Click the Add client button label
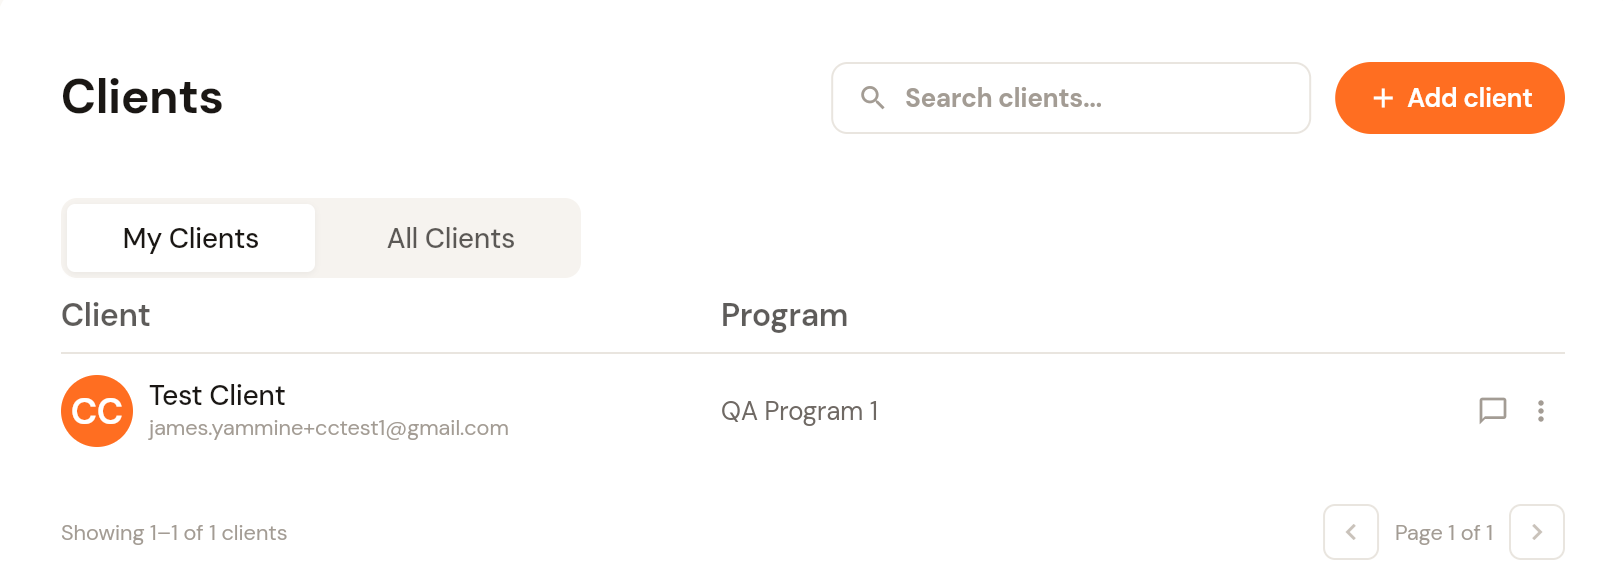1623x574 pixels. (1469, 98)
